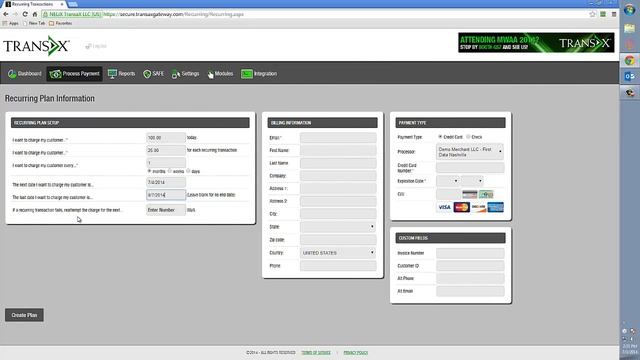640x360 pixels.
Task: Open the Privacy Policy footer link
Action: tap(356, 353)
